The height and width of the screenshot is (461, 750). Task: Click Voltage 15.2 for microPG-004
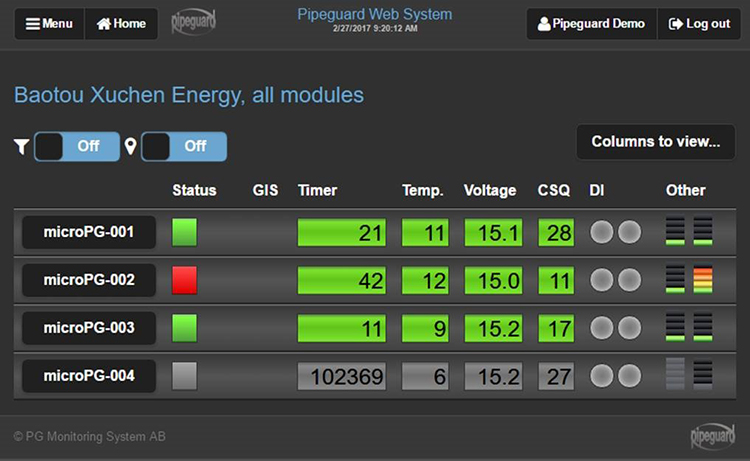[494, 376]
